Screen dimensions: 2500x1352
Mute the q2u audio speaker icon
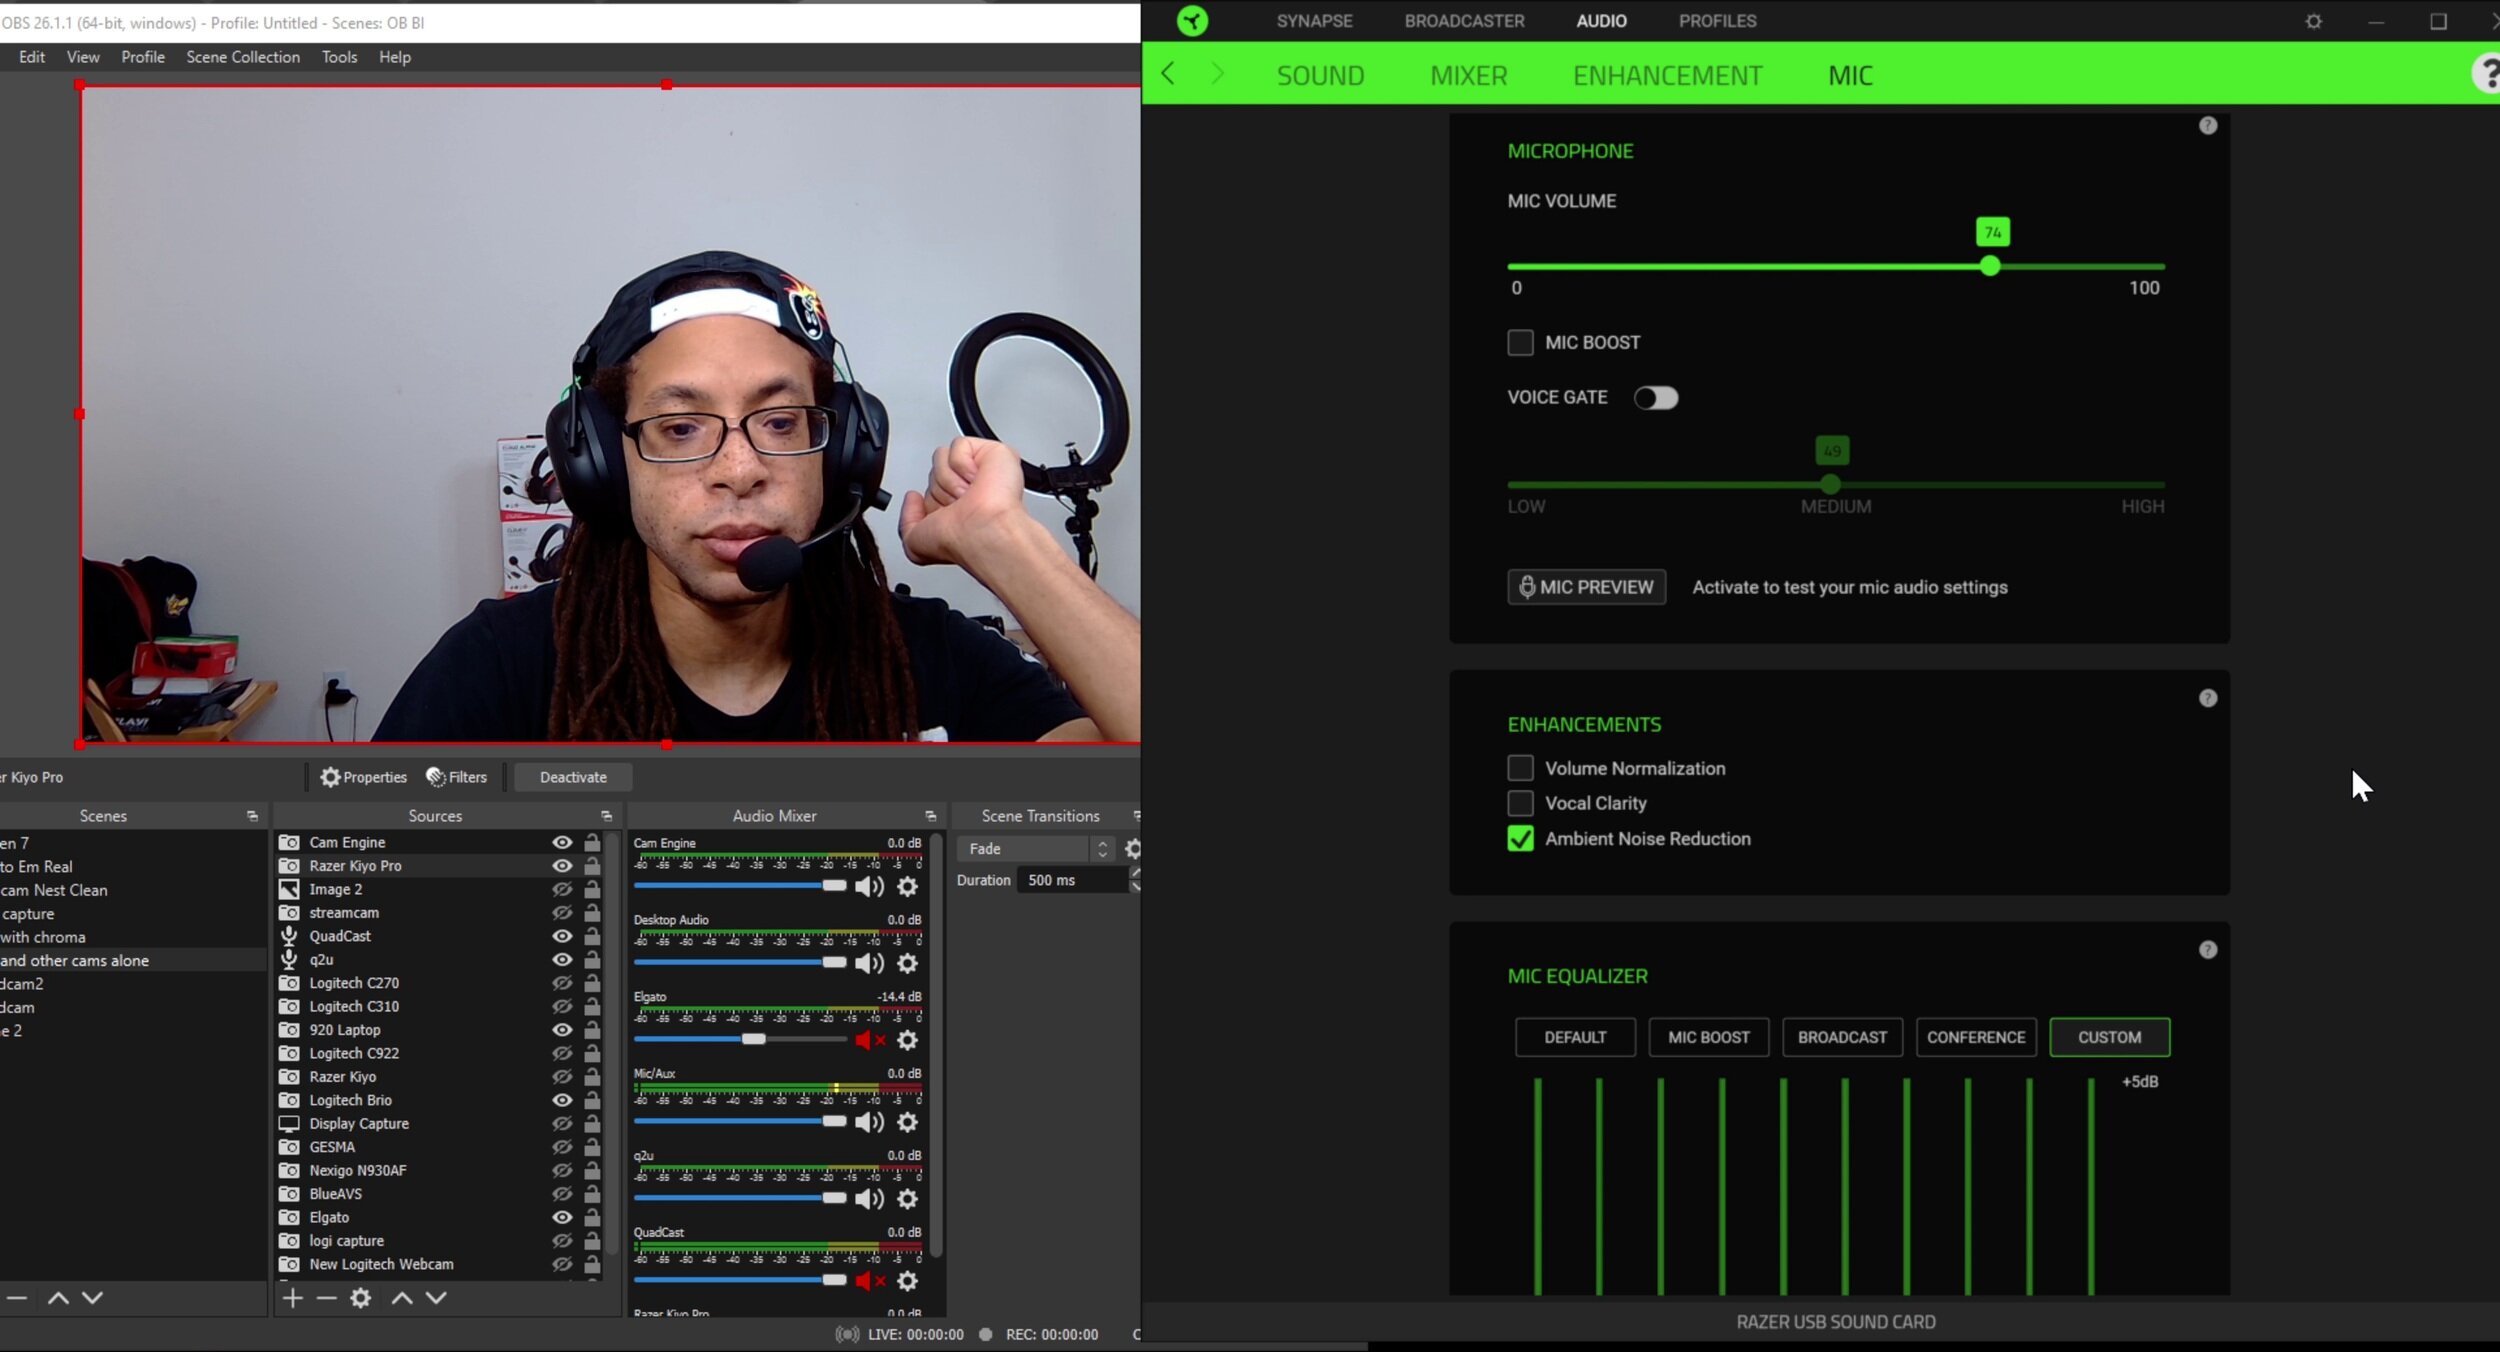[869, 1199]
